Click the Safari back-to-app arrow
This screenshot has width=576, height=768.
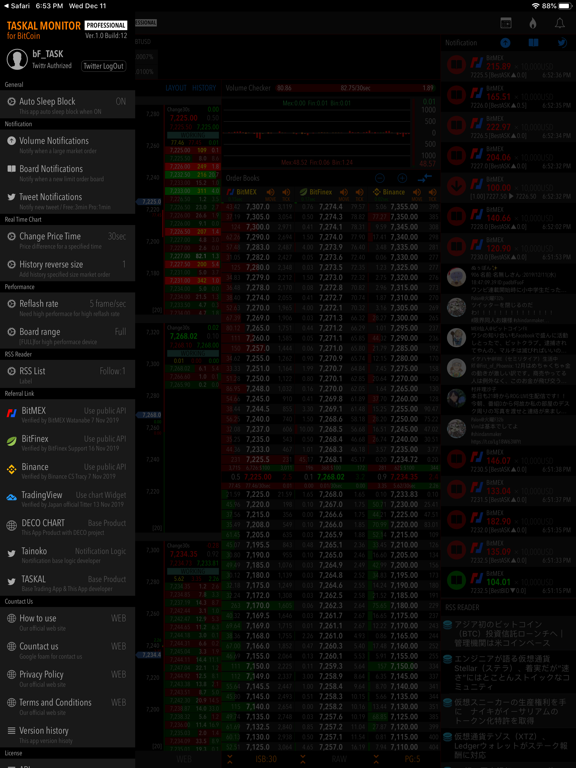coord(6,6)
